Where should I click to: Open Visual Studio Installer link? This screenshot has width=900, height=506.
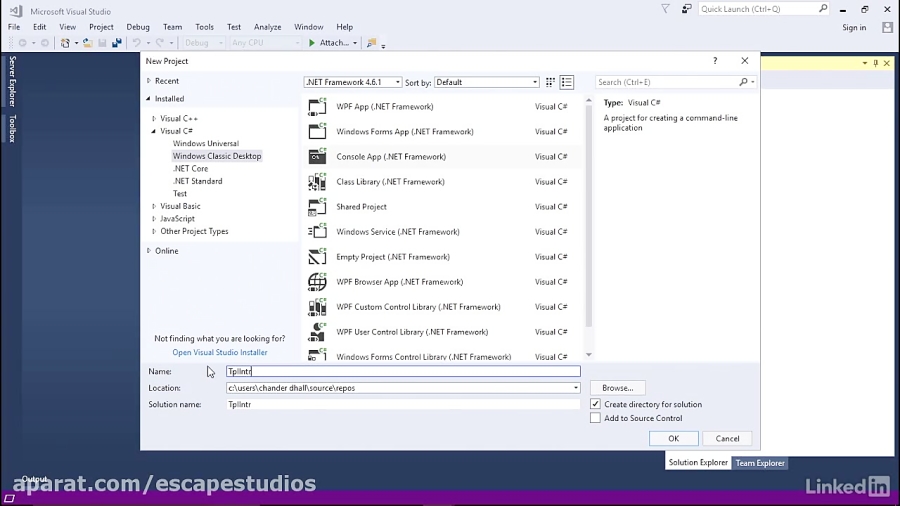[220, 352]
